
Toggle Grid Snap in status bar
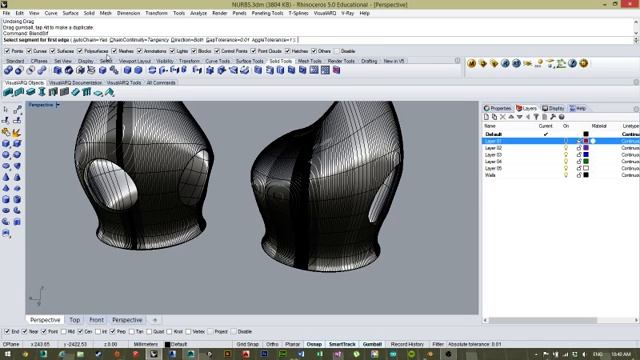click(x=247, y=344)
